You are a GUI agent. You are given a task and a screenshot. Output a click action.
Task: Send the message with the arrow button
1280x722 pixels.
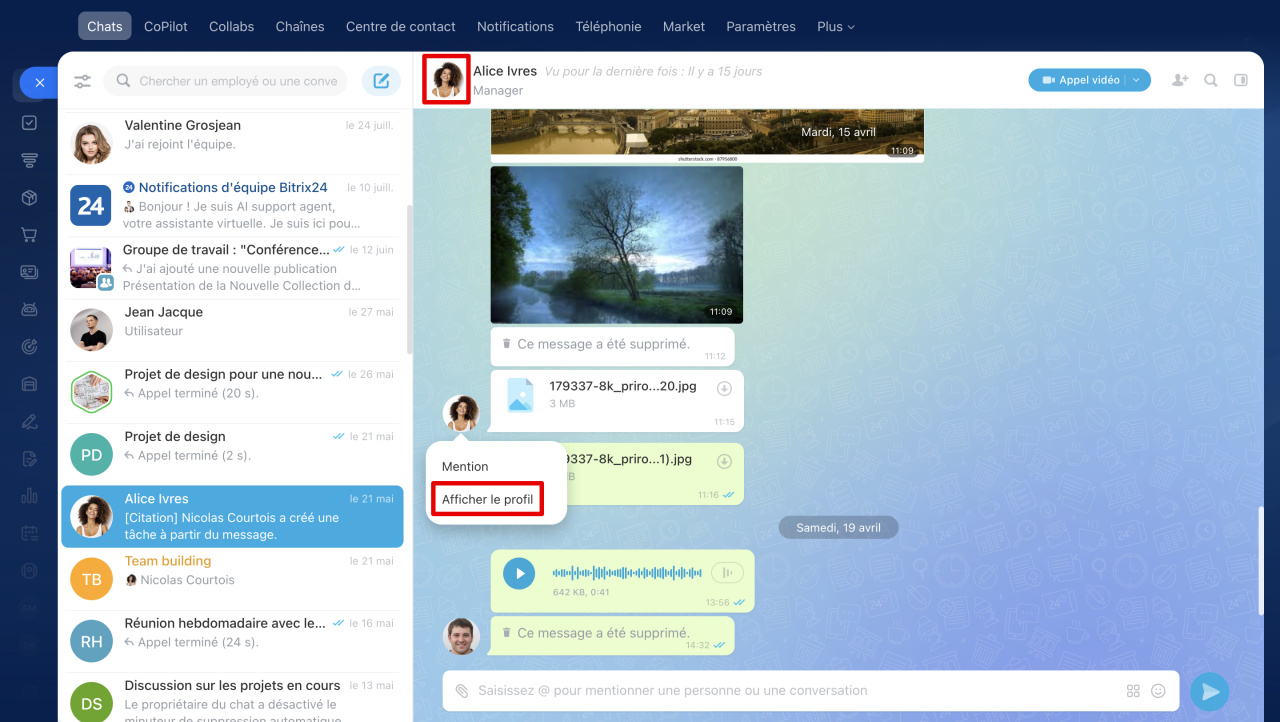coord(1210,691)
